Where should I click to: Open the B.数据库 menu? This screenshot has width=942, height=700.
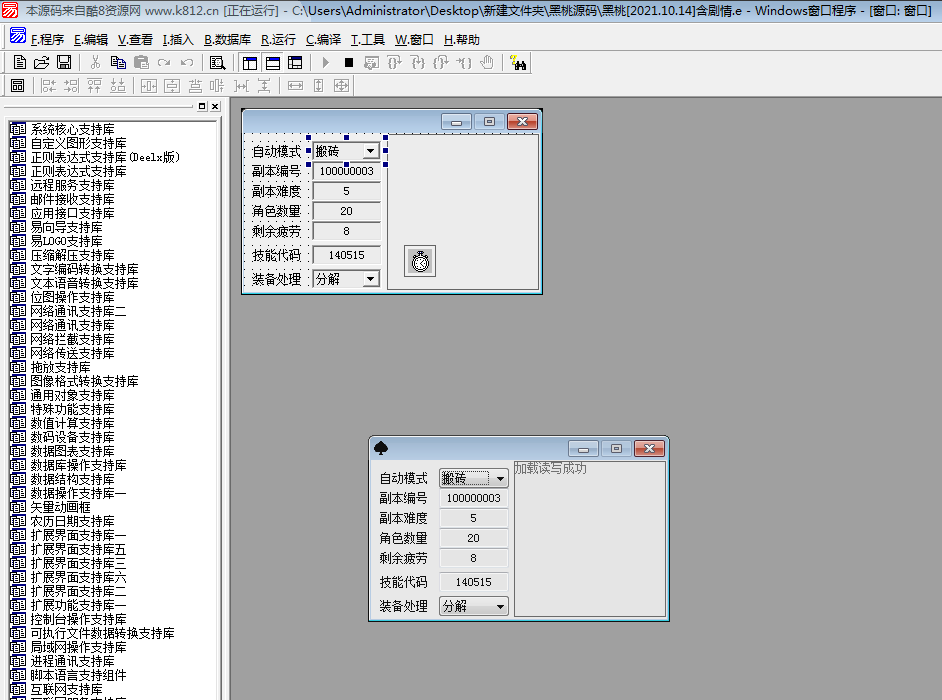pyautogui.click(x=227, y=40)
